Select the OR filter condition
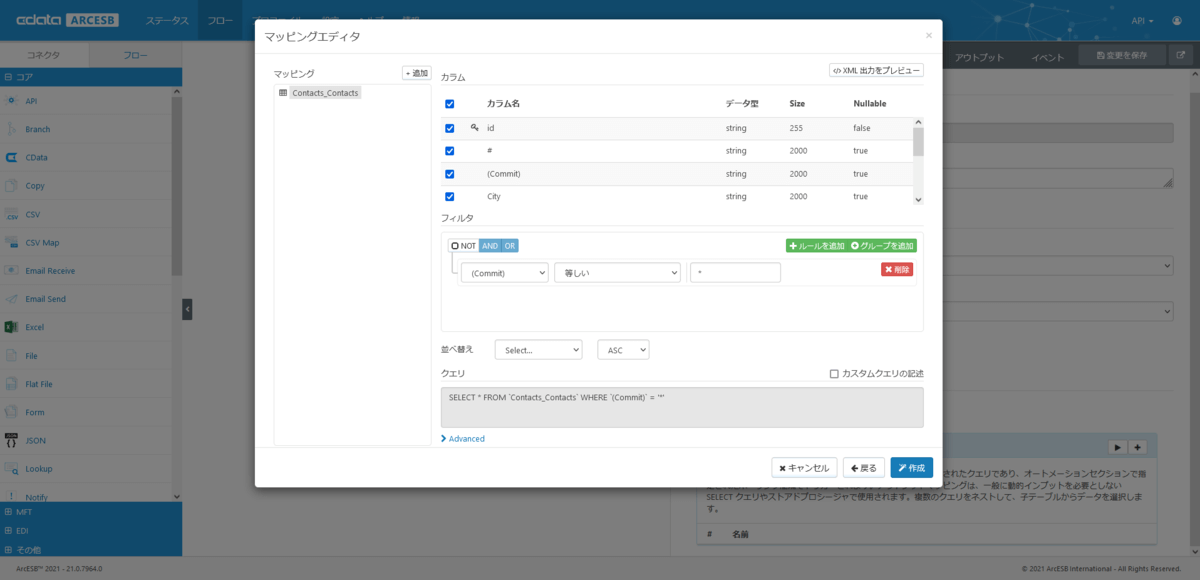This screenshot has height=580, width=1200. (x=509, y=246)
